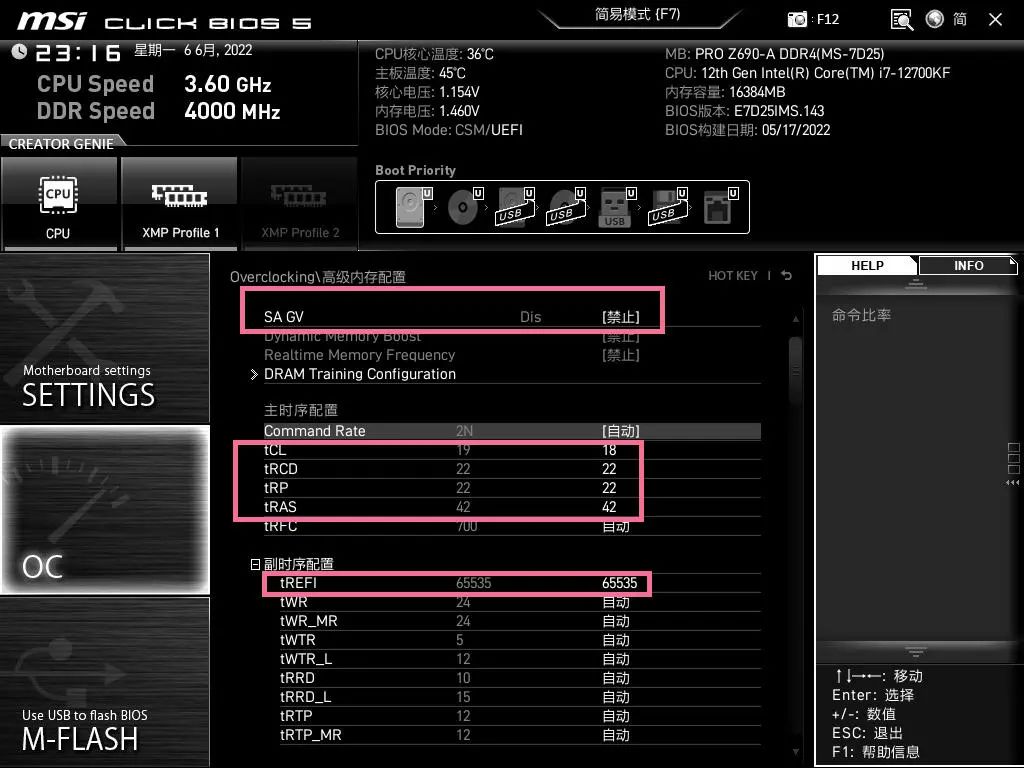Open the search magnifier icon
Image resolution: width=1024 pixels, height=768 pixels.
(x=901, y=18)
